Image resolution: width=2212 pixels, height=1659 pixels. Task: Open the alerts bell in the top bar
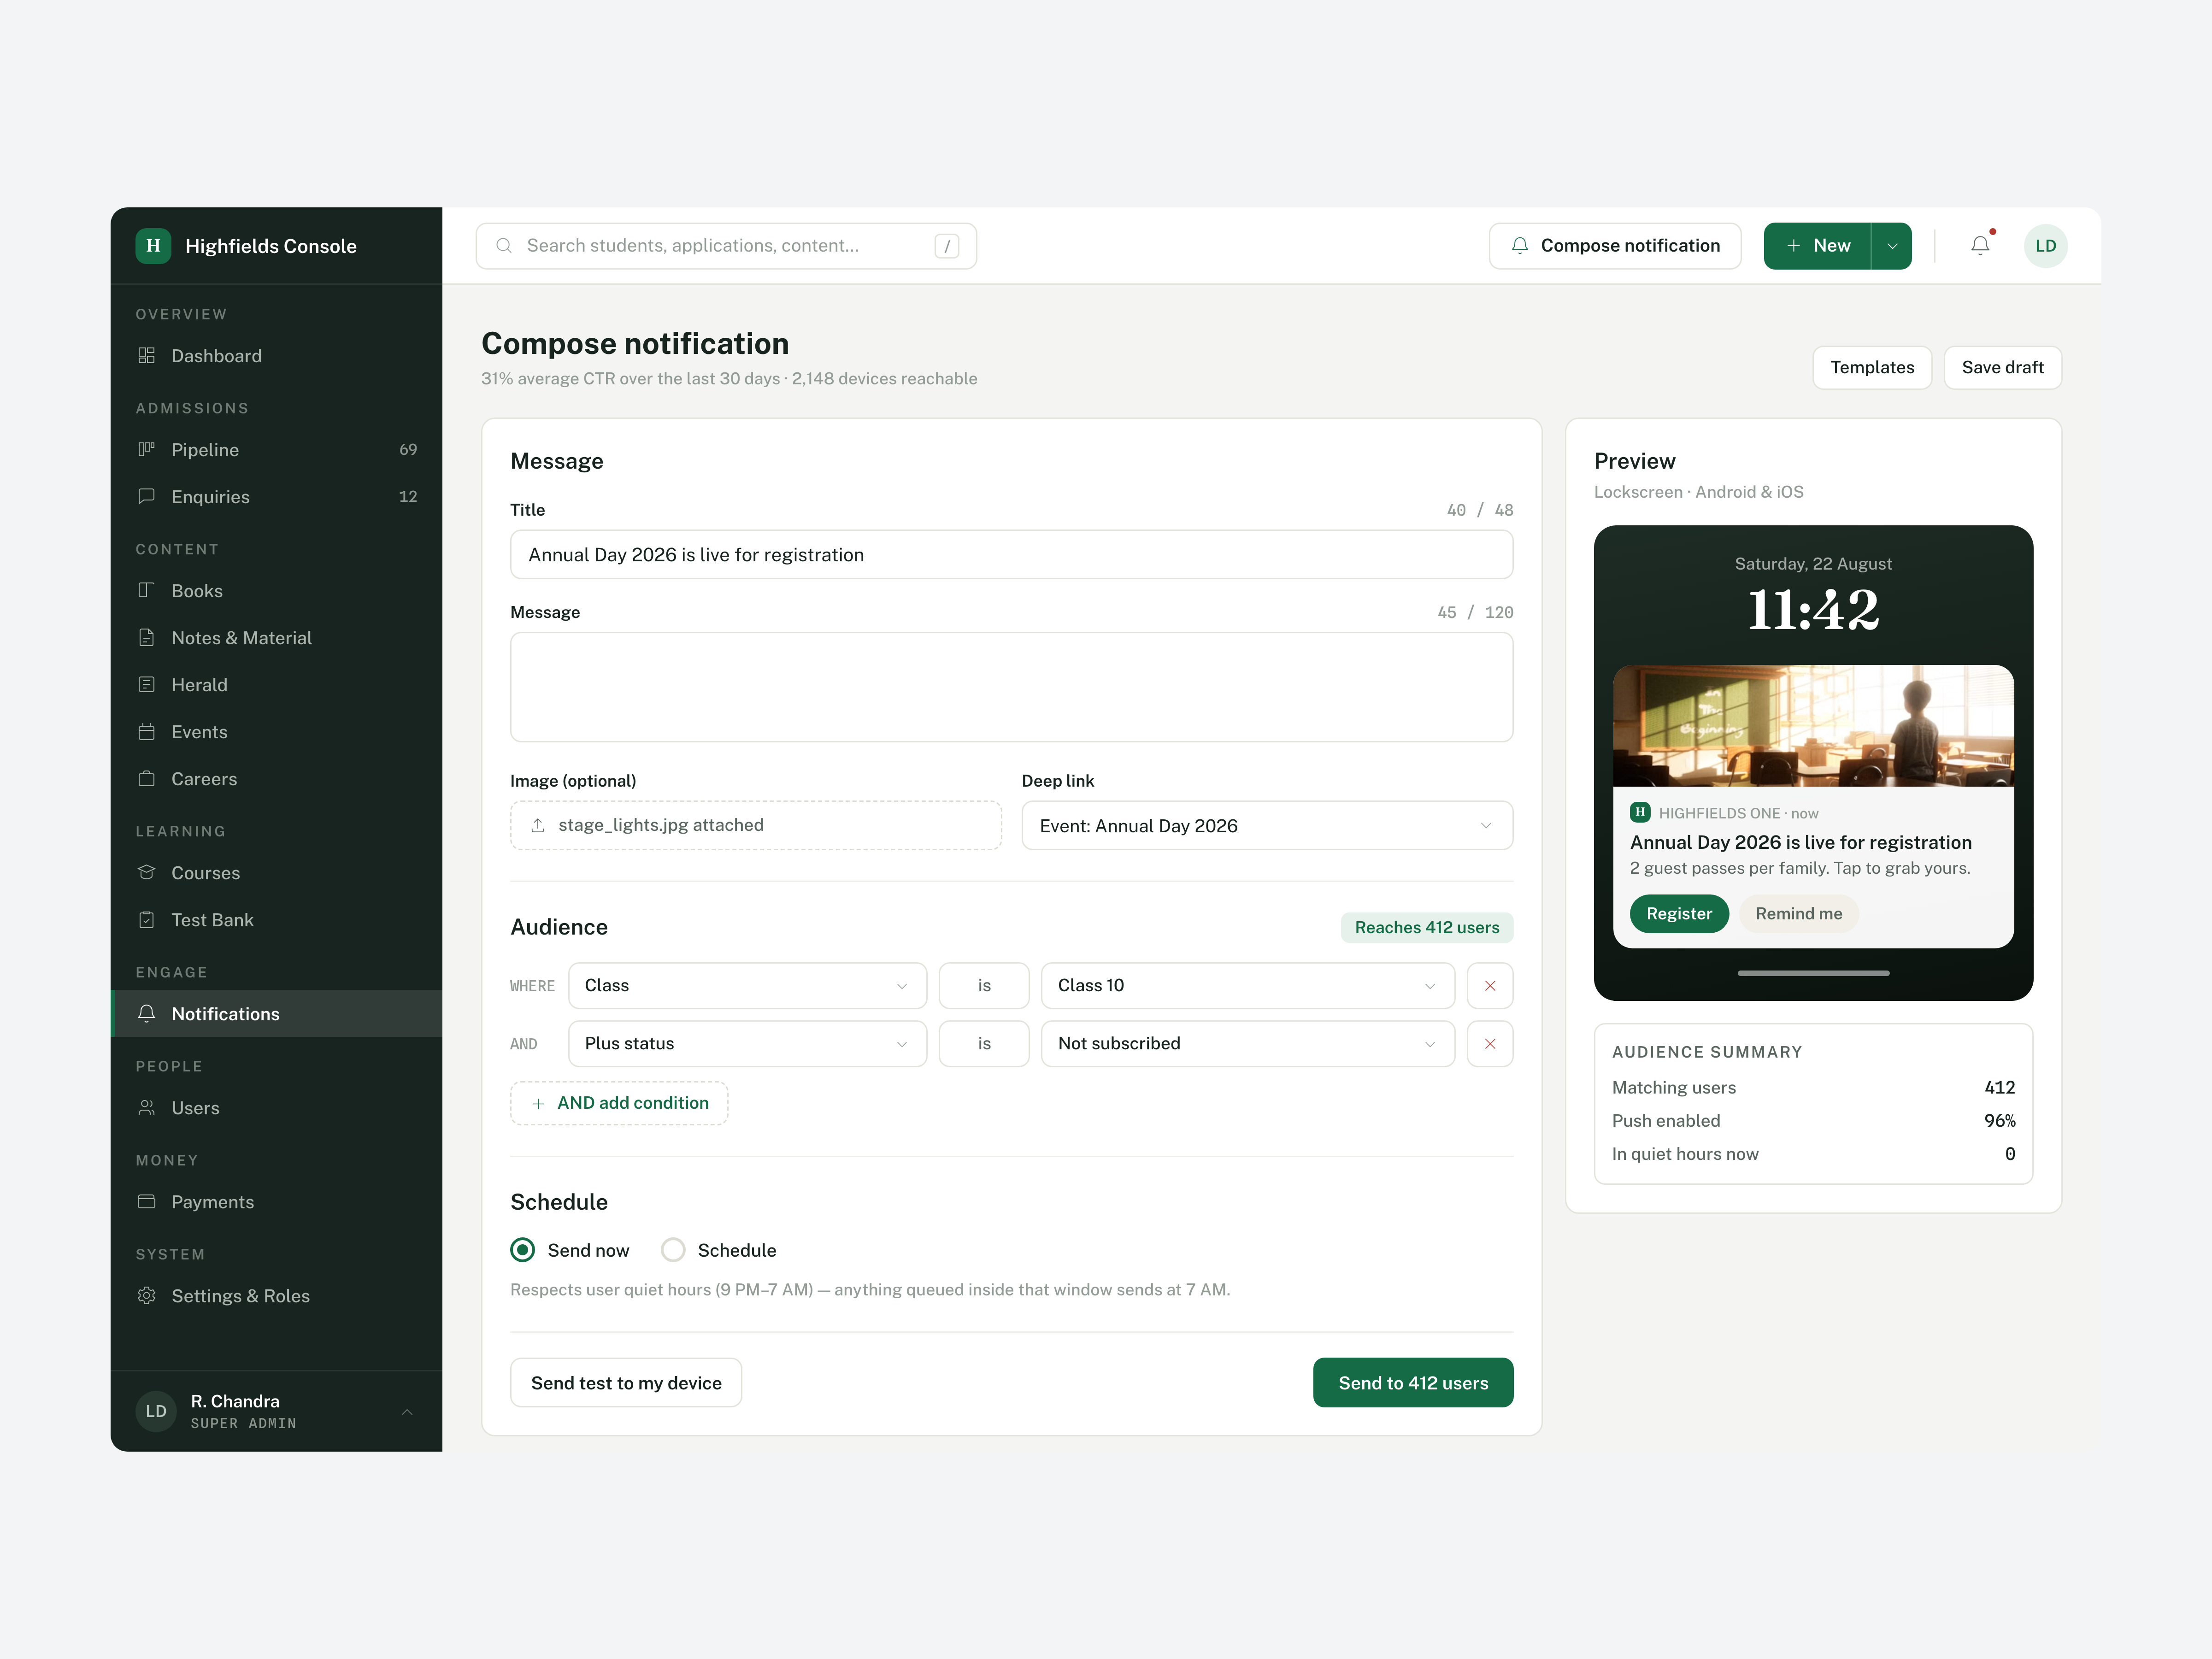[1980, 246]
